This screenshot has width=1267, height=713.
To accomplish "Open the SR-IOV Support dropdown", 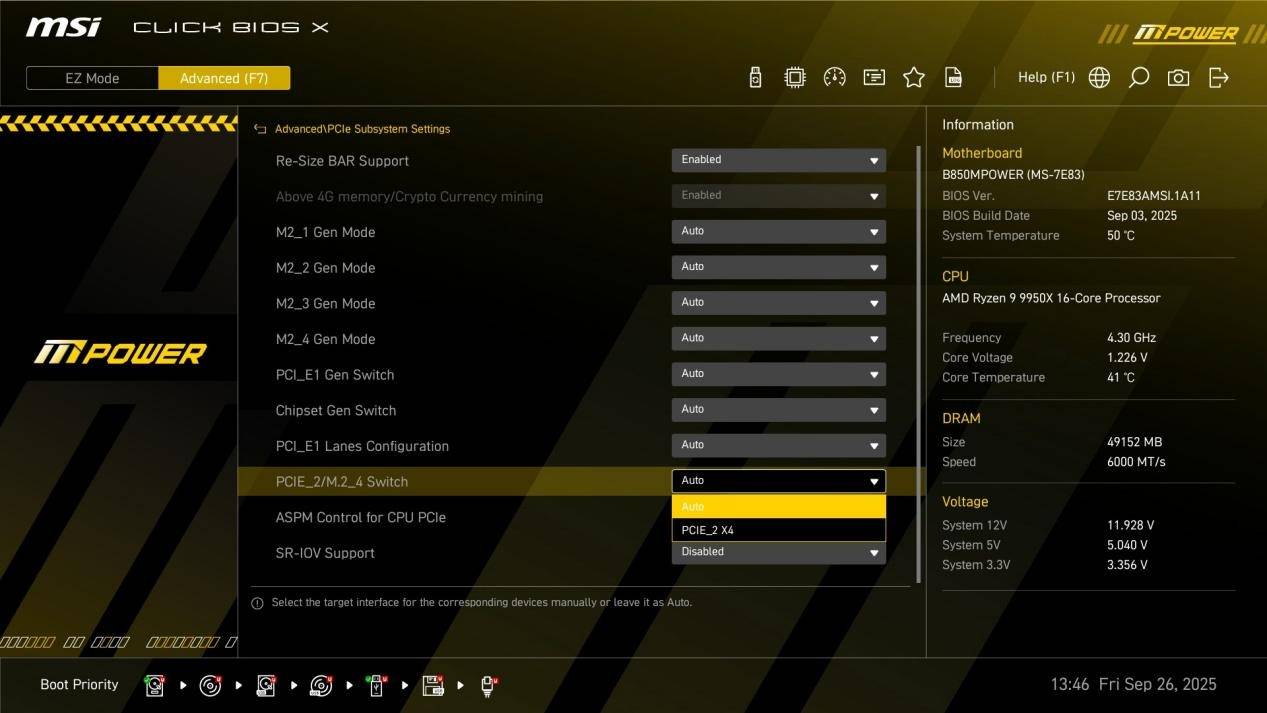I will click(x=778, y=552).
